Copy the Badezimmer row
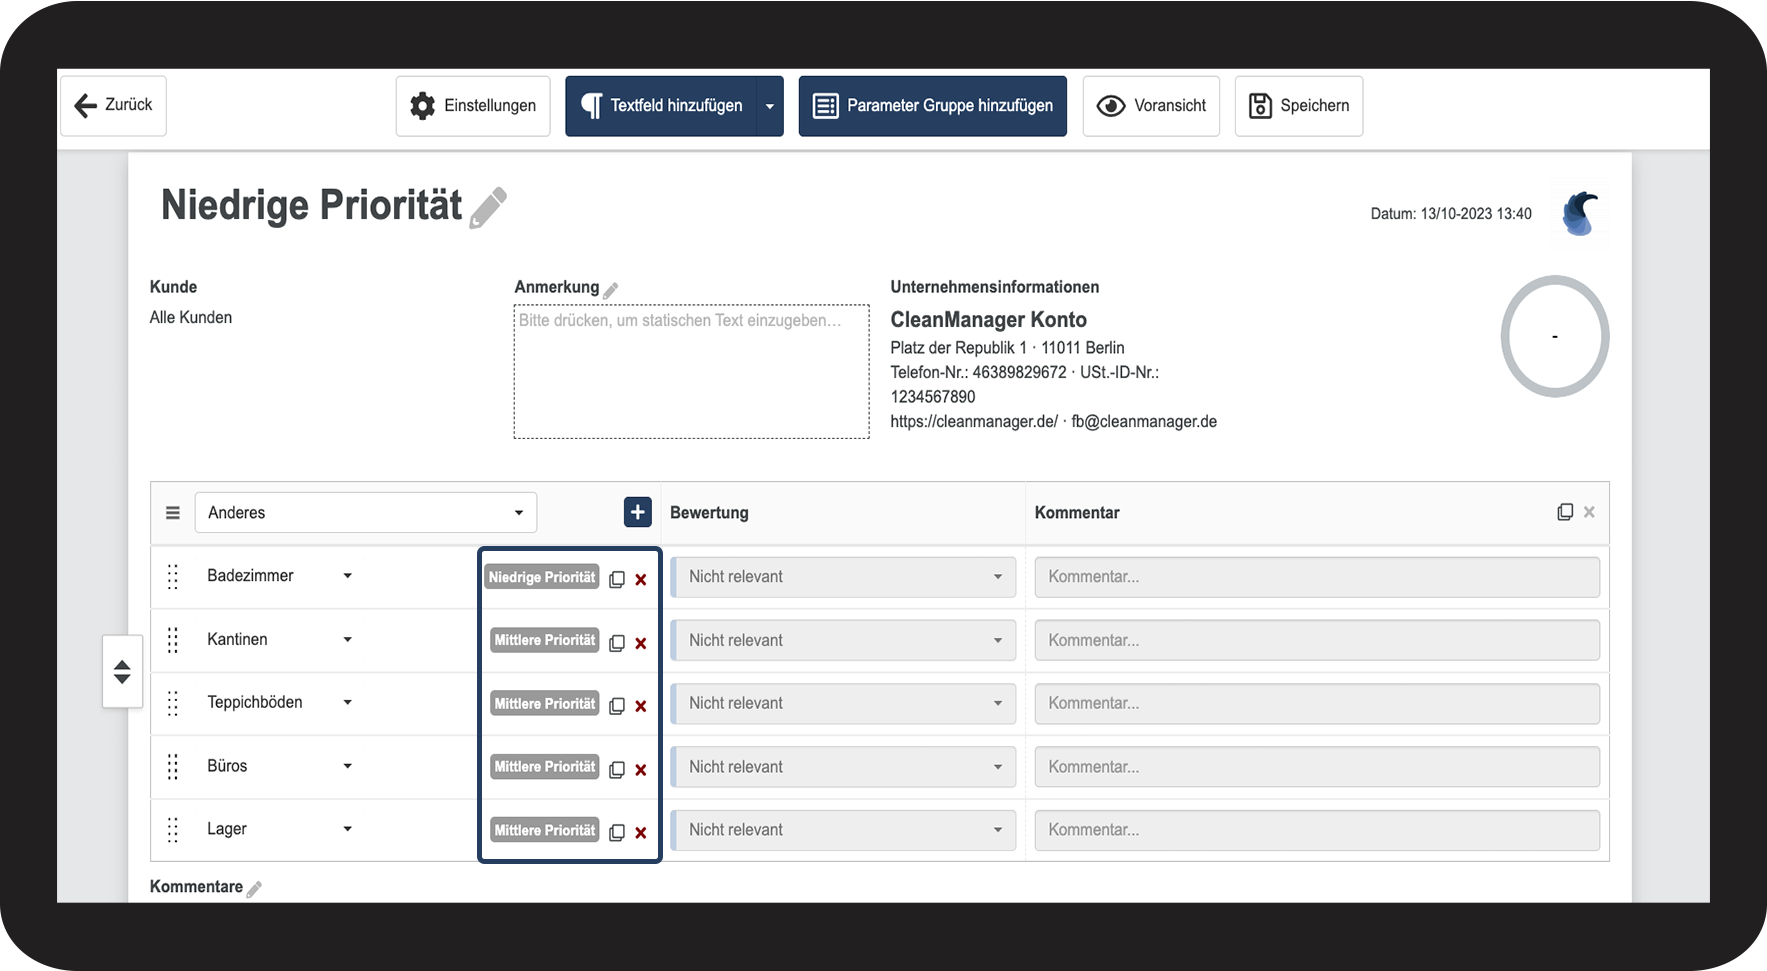Viewport: 1767px width, 971px height. [617, 580]
